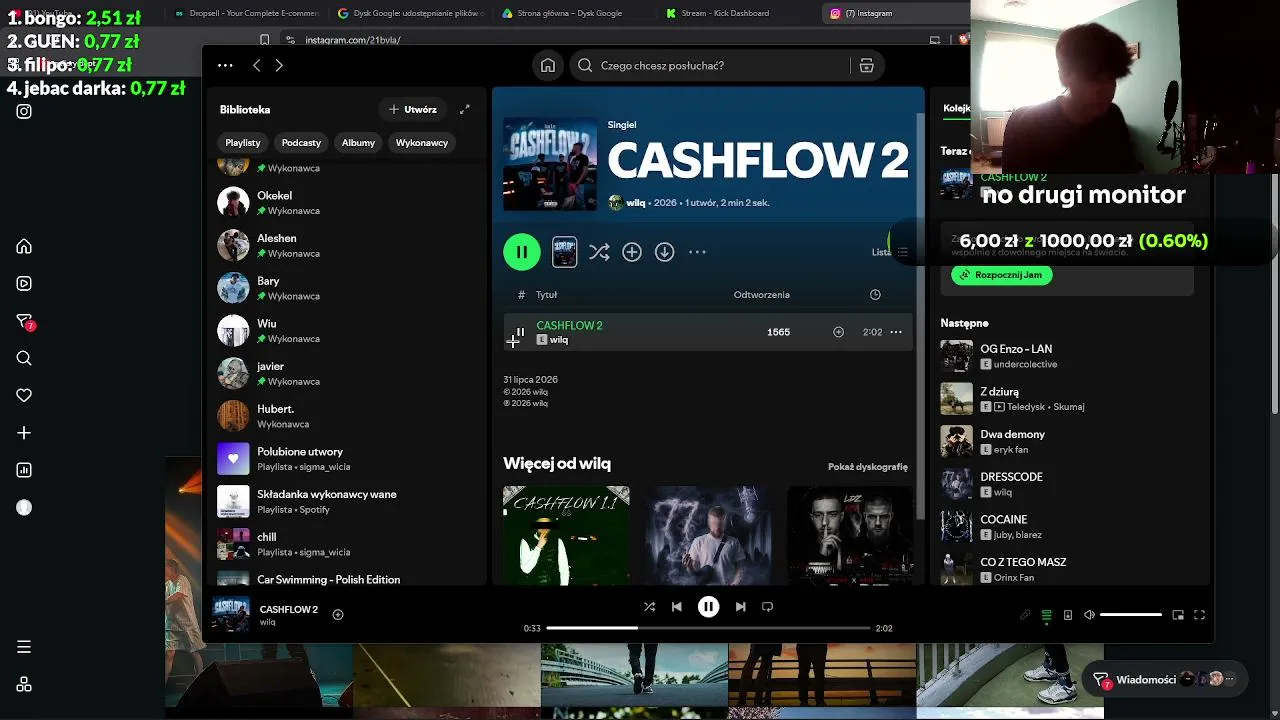
Task: Toggle the queue panel icon in player bar
Action: point(1046,615)
